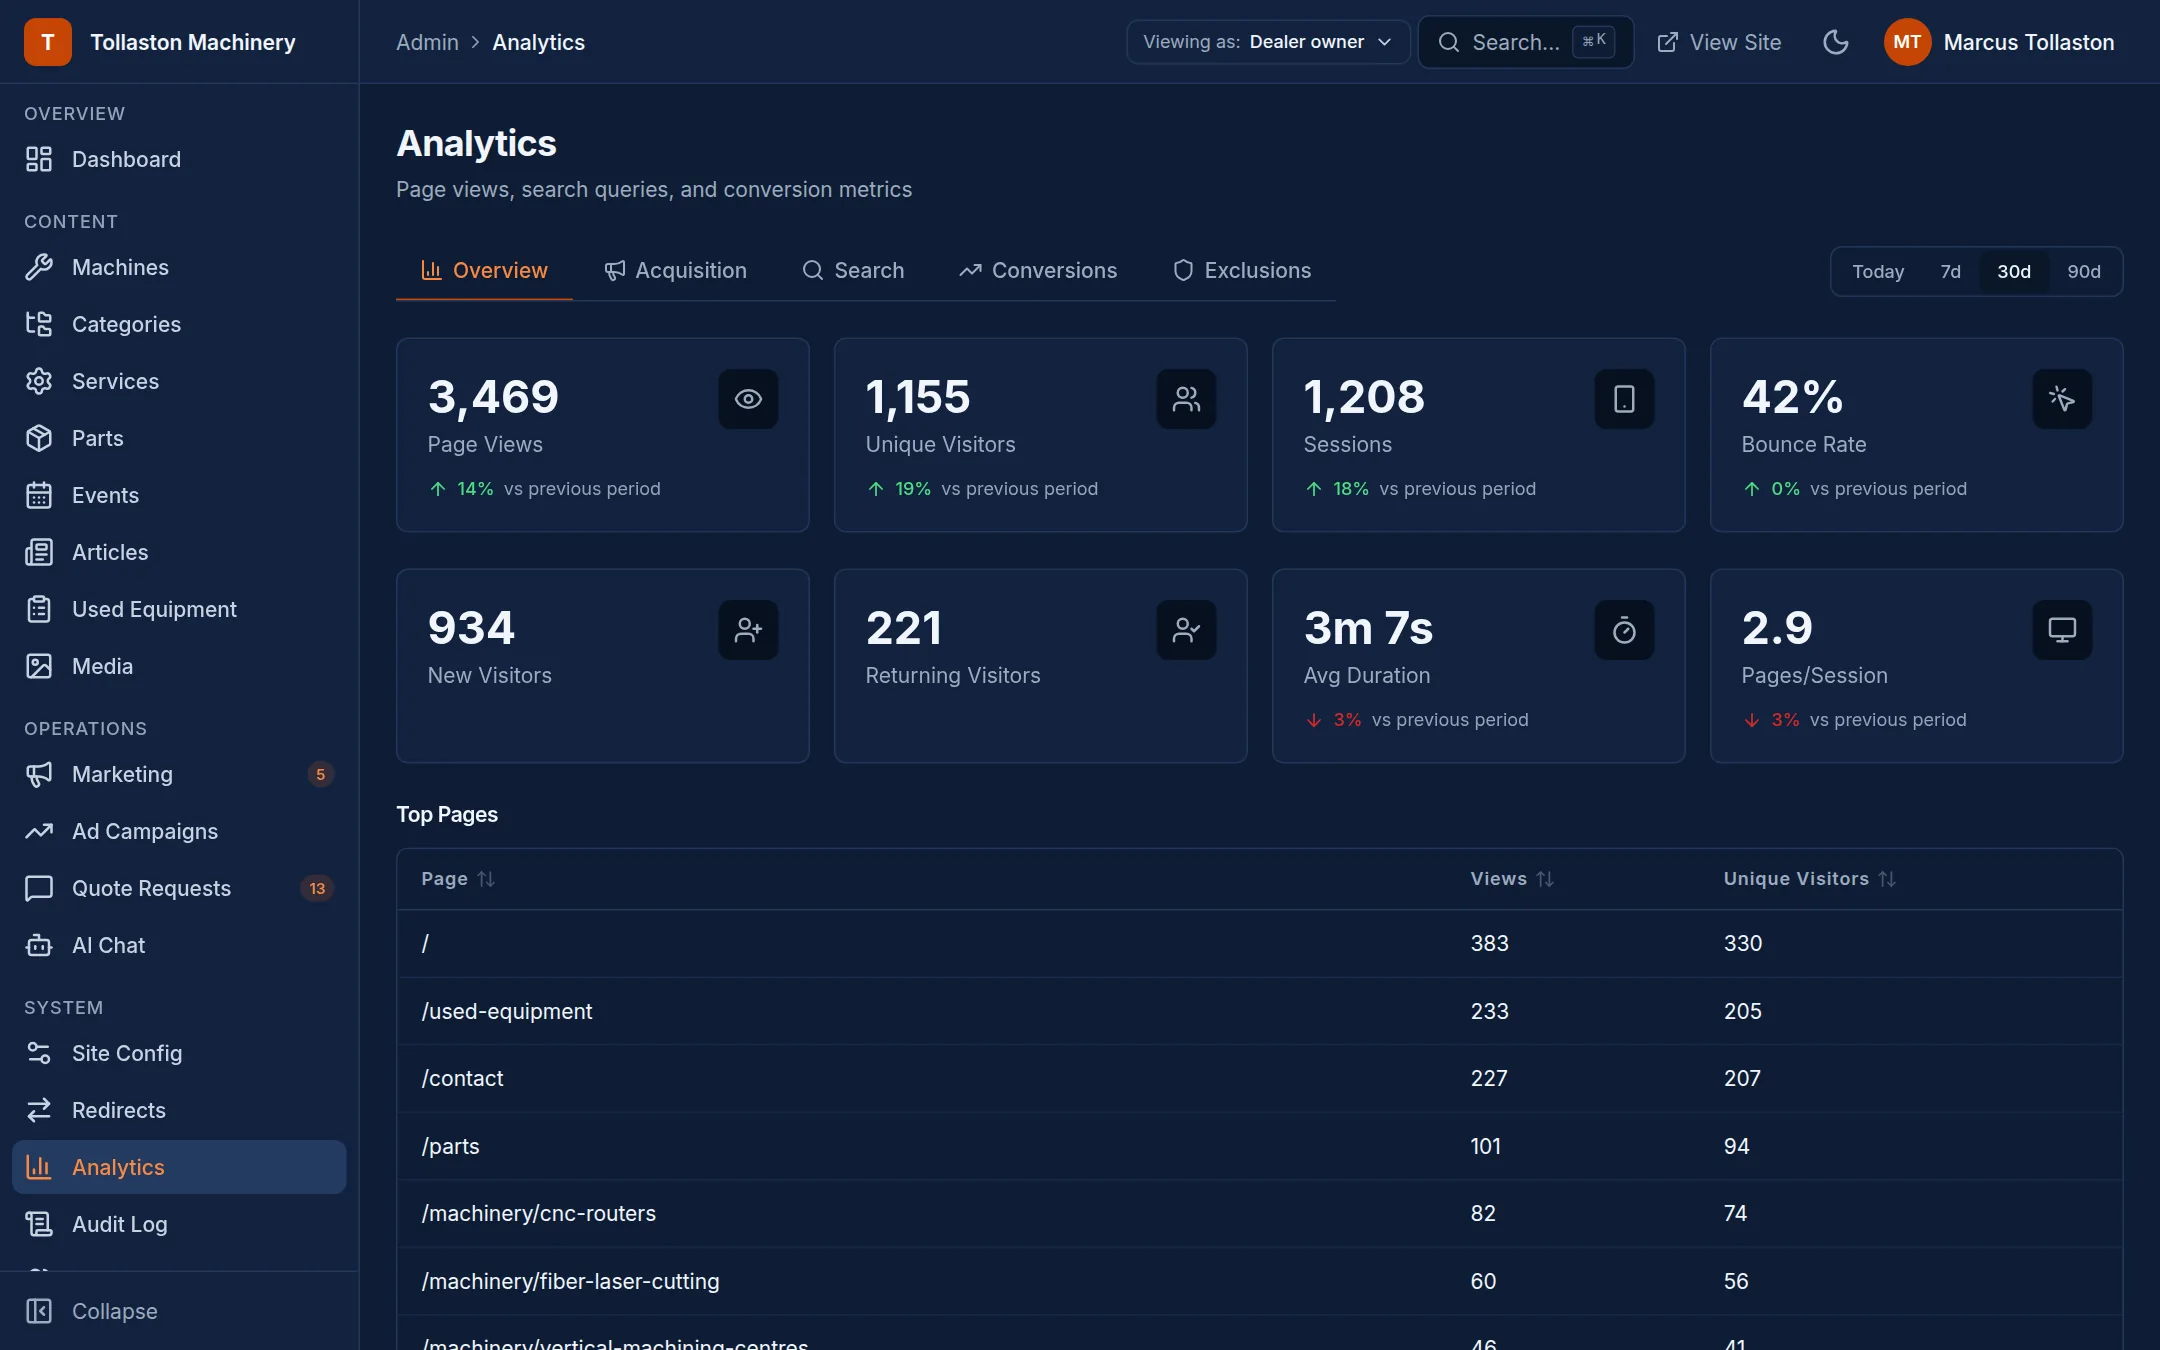Open Machines in the sidebar
The height and width of the screenshot is (1350, 2160).
pos(179,267)
